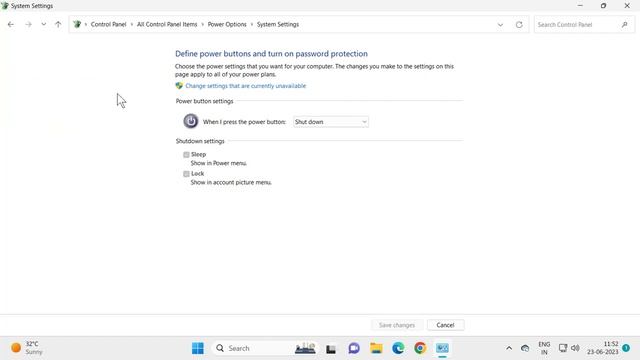Show hidden system tray icons
640x360 pixels.
coord(509,348)
